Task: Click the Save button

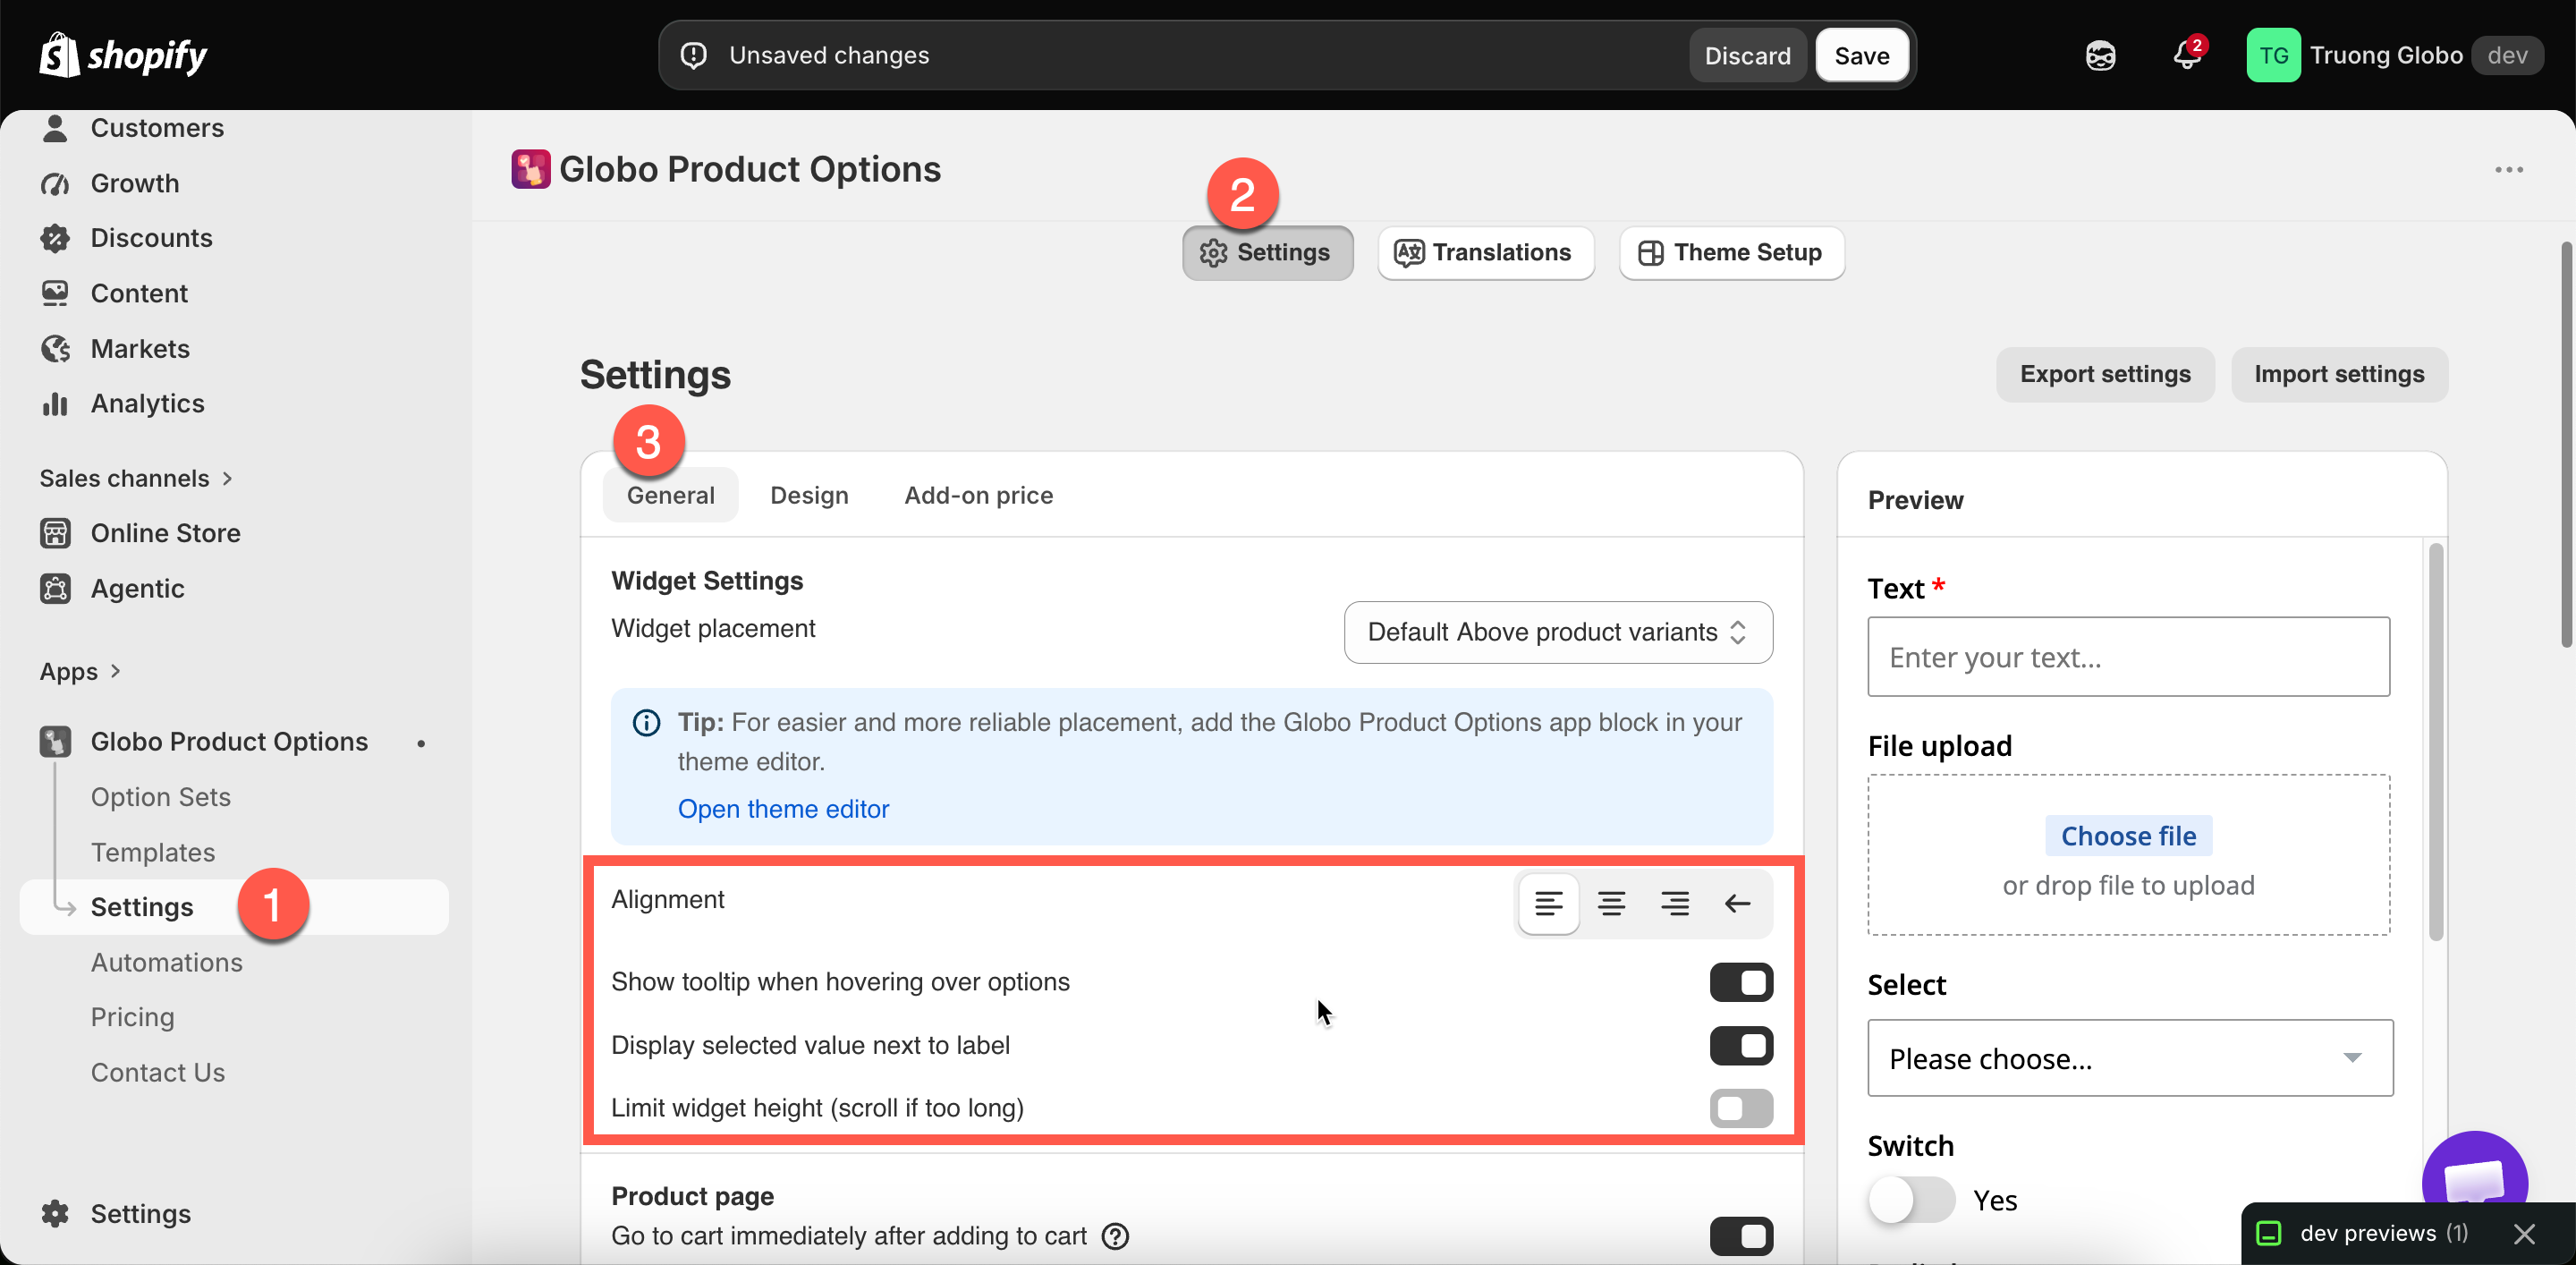Action: [1861, 55]
